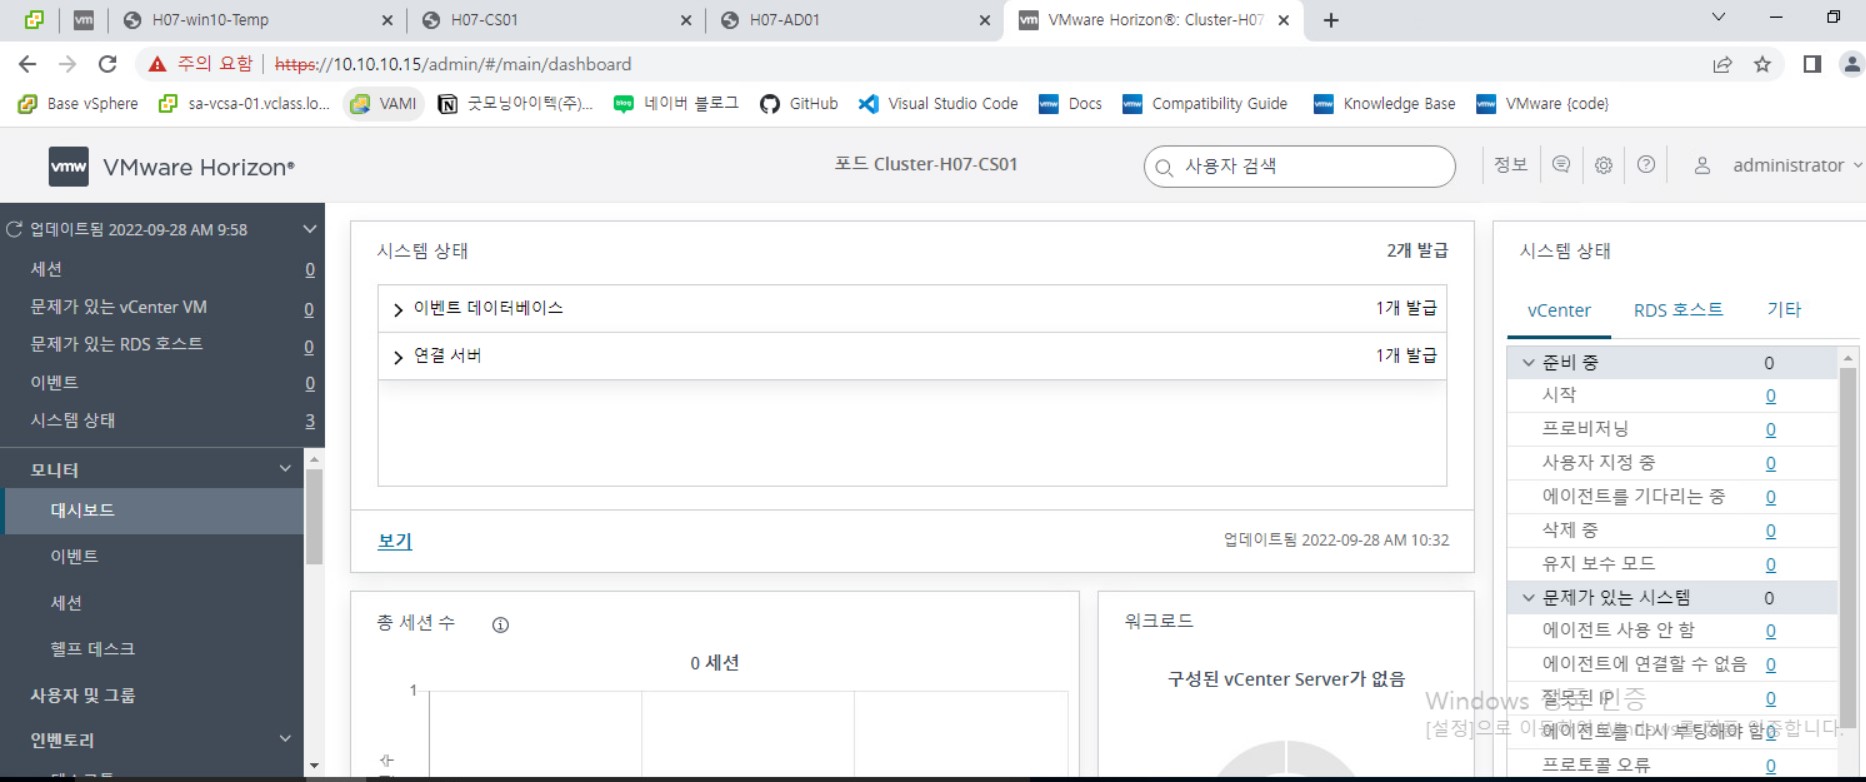Viewport: 1866px width, 782px height.
Task: Click the 에이전트 사용 안 함 count link
Action: (1770, 631)
